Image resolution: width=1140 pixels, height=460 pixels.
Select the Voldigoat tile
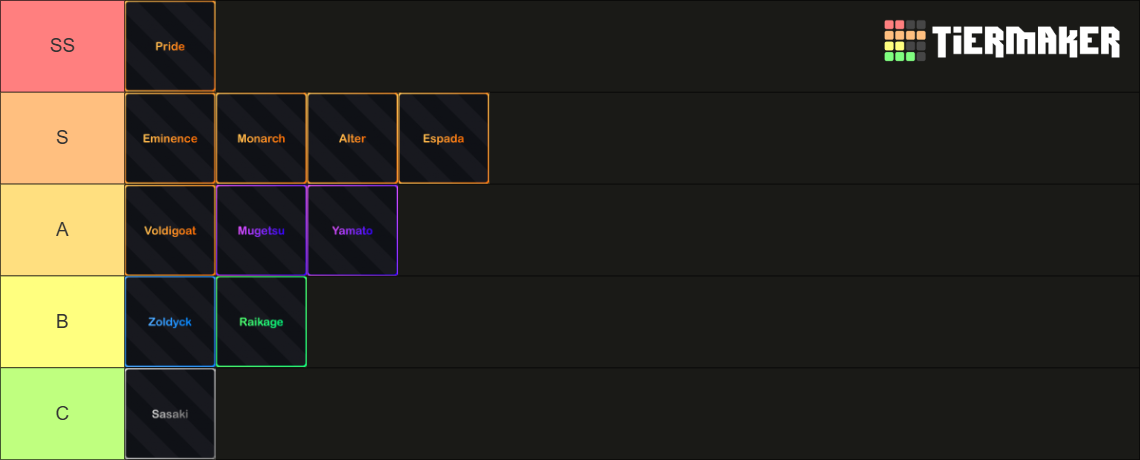pyautogui.click(x=170, y=230)
